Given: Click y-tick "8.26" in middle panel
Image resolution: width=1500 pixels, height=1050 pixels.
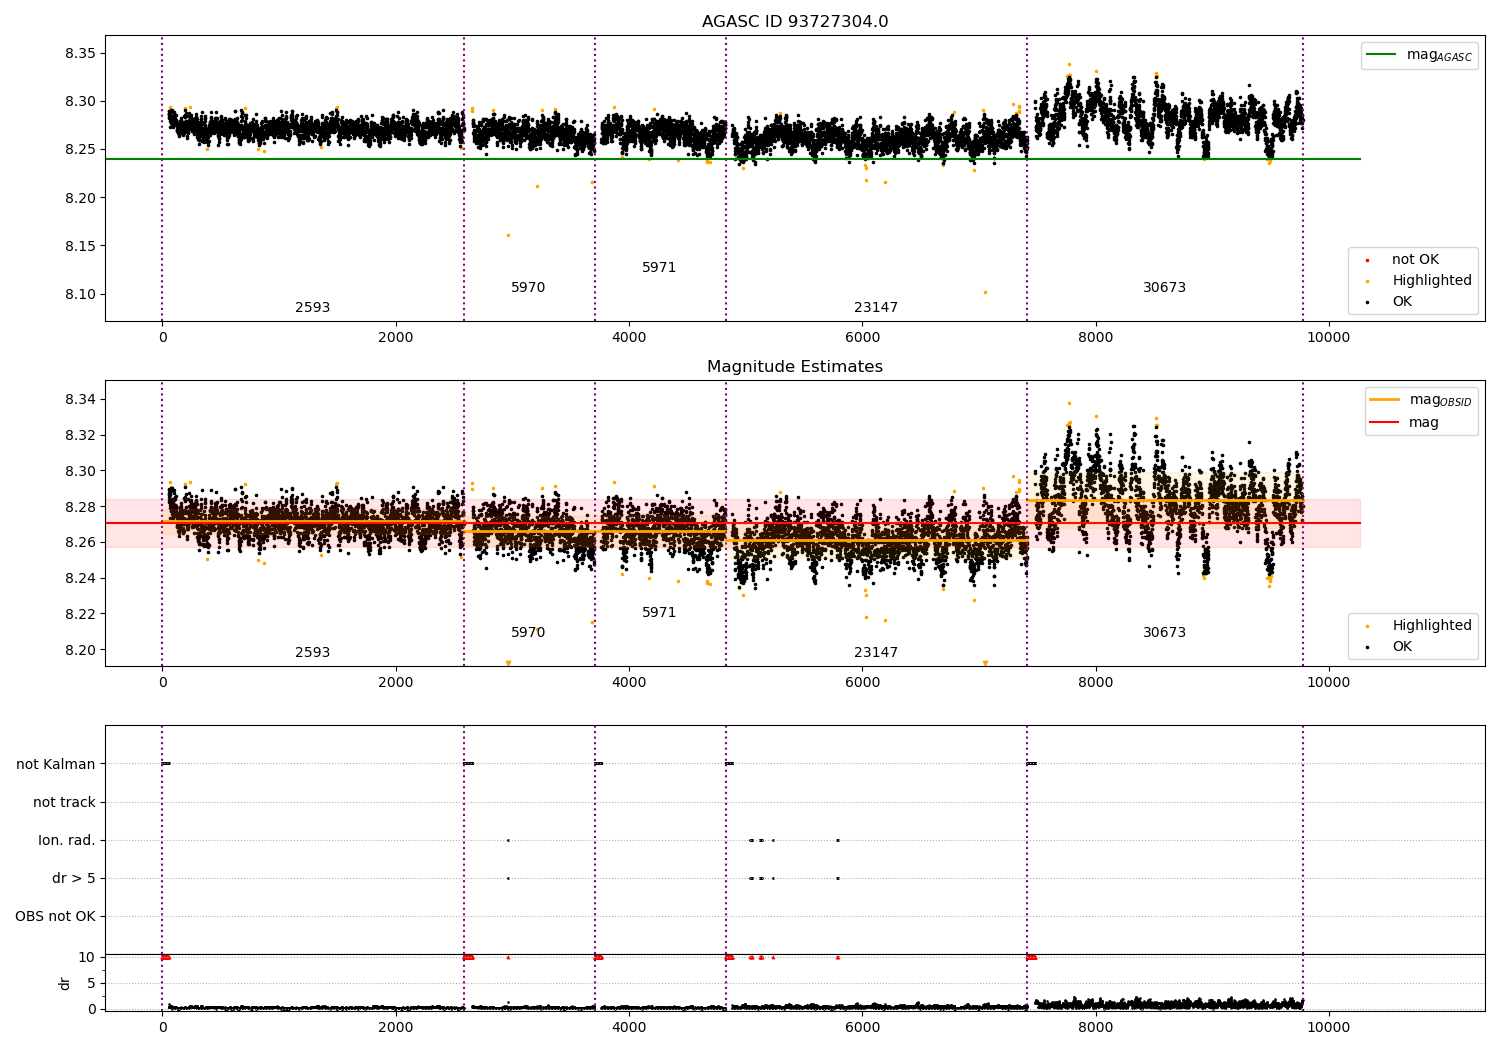Looking at the screenshot, I should point(80,543).
